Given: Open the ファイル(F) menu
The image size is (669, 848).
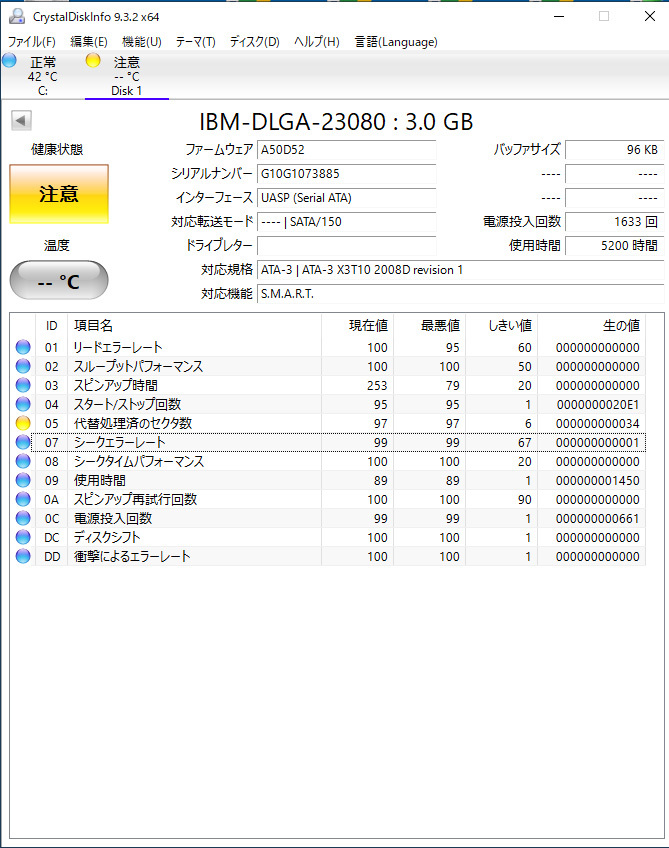Looking at the screenshot, I should tap(32, 42).
